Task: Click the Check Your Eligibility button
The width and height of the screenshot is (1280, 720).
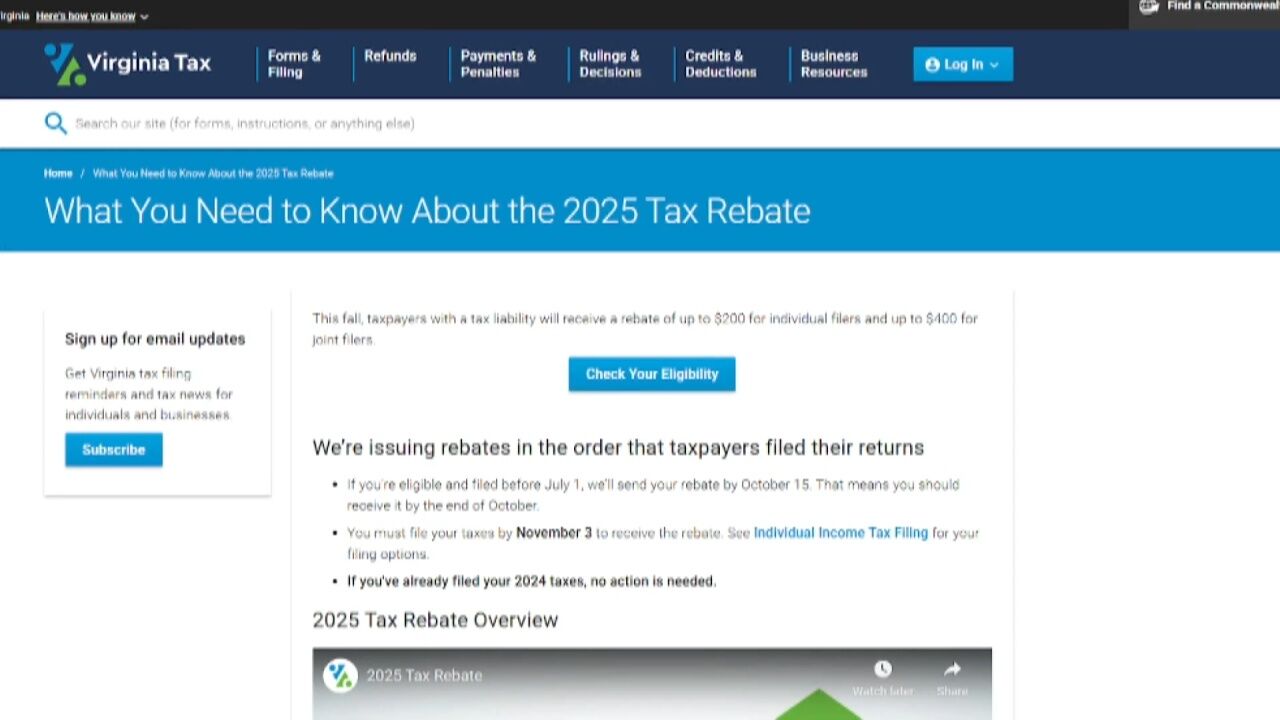Action: (652, 374)
